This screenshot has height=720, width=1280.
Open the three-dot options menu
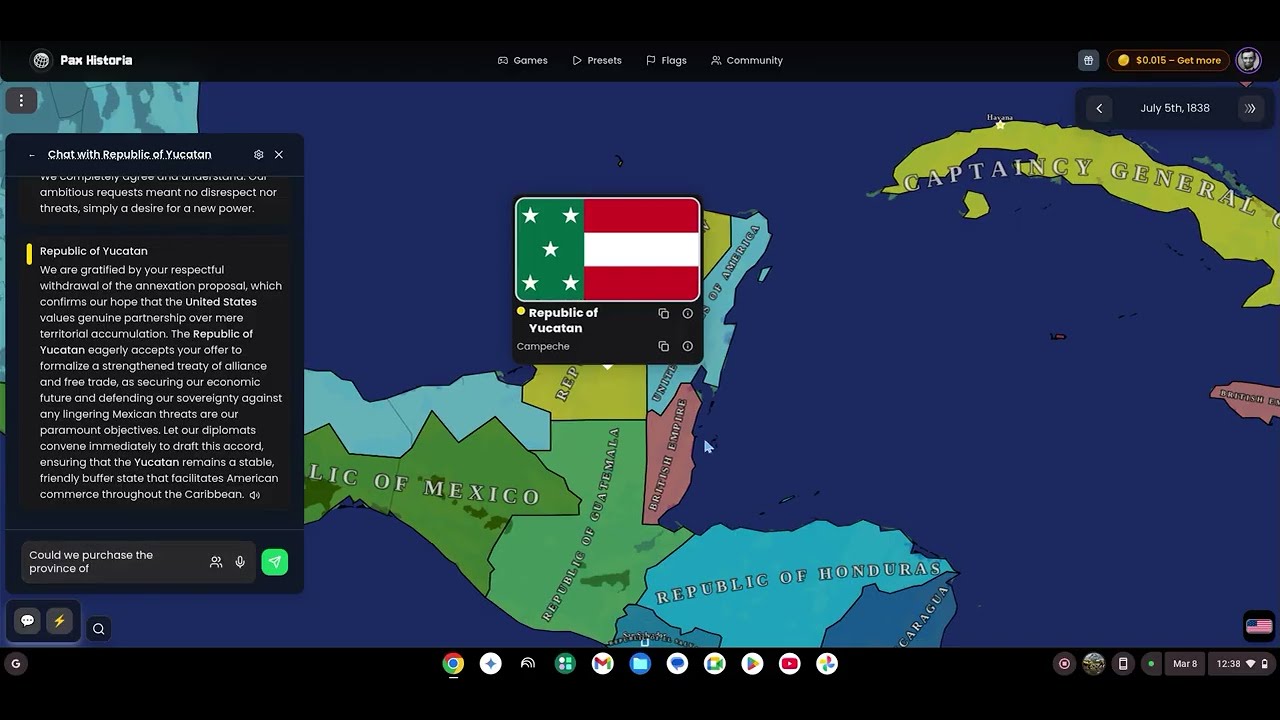[21, 100]
